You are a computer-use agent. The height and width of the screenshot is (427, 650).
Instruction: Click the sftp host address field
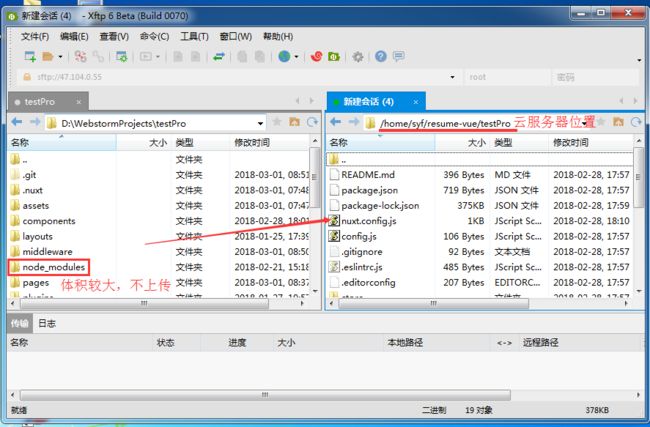(x=236, y=77)
